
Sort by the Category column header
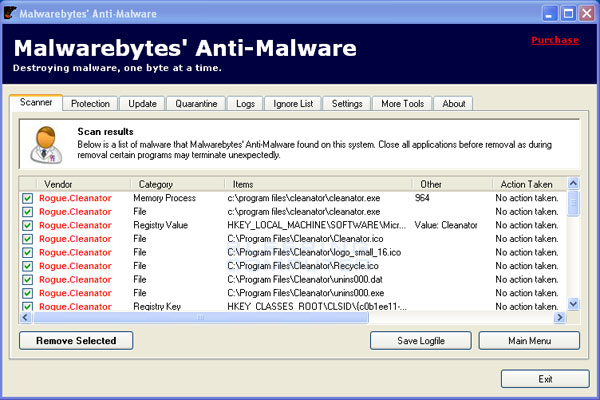tap(178, 184)
